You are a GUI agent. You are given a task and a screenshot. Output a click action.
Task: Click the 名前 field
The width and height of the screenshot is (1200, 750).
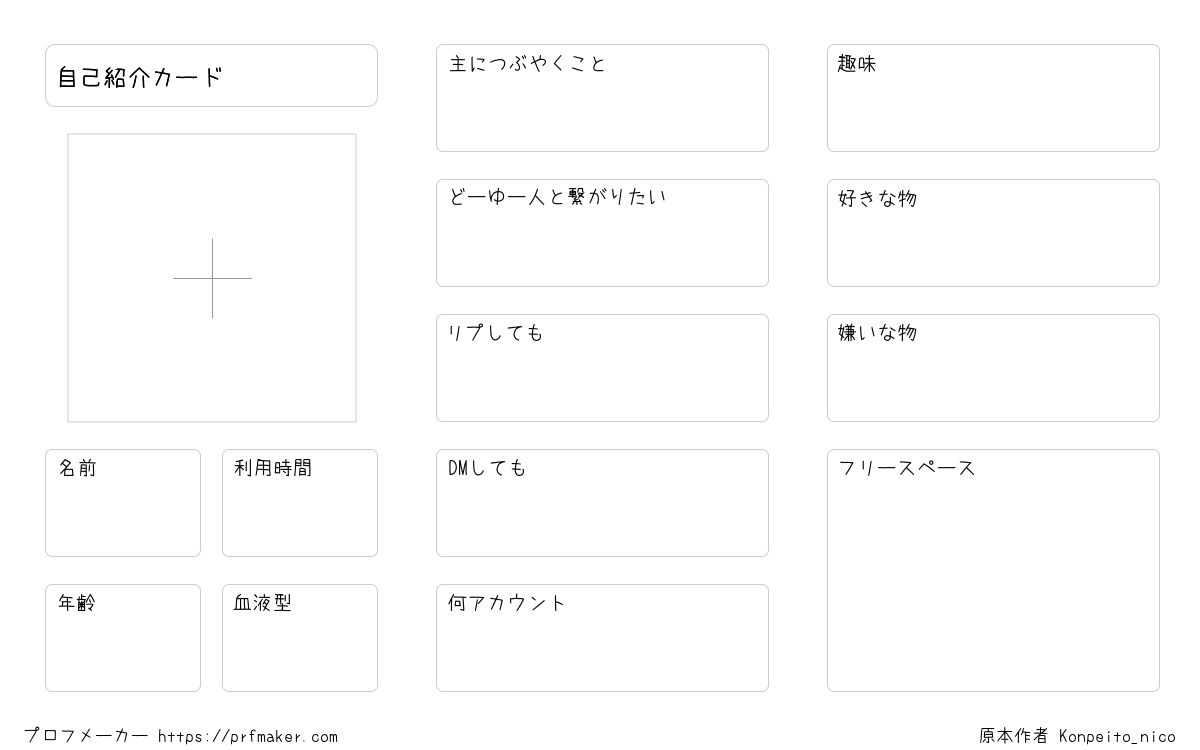(123, 503)
